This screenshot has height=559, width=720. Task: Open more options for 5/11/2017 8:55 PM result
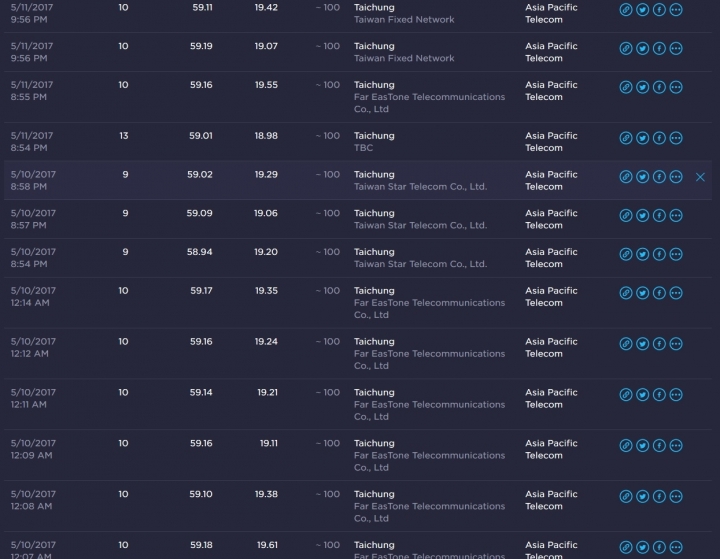[676, 87]
